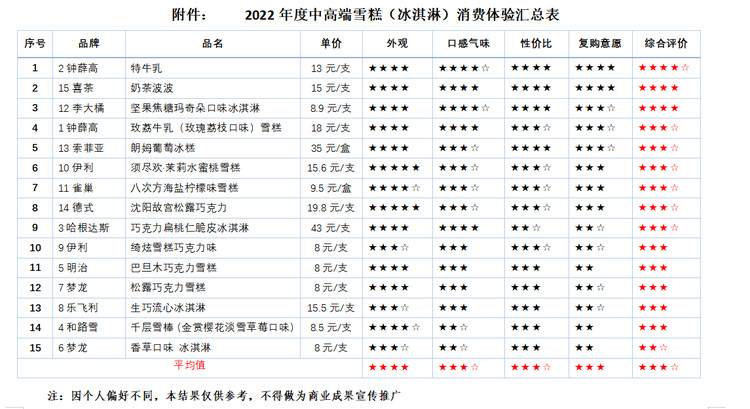This screenshot has height=409, width=750.
Task: Click brand cell 11 雀巢
Action: (x=76, y=188)
